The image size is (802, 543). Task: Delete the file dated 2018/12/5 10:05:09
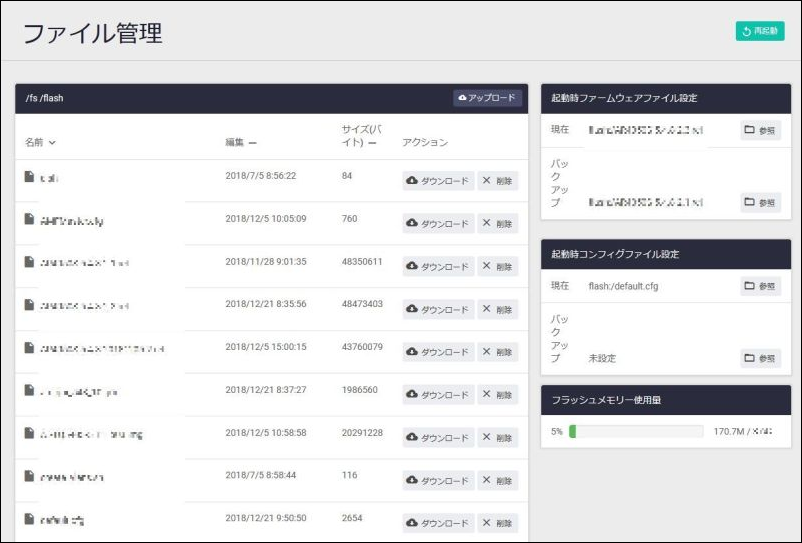point(497,224)
